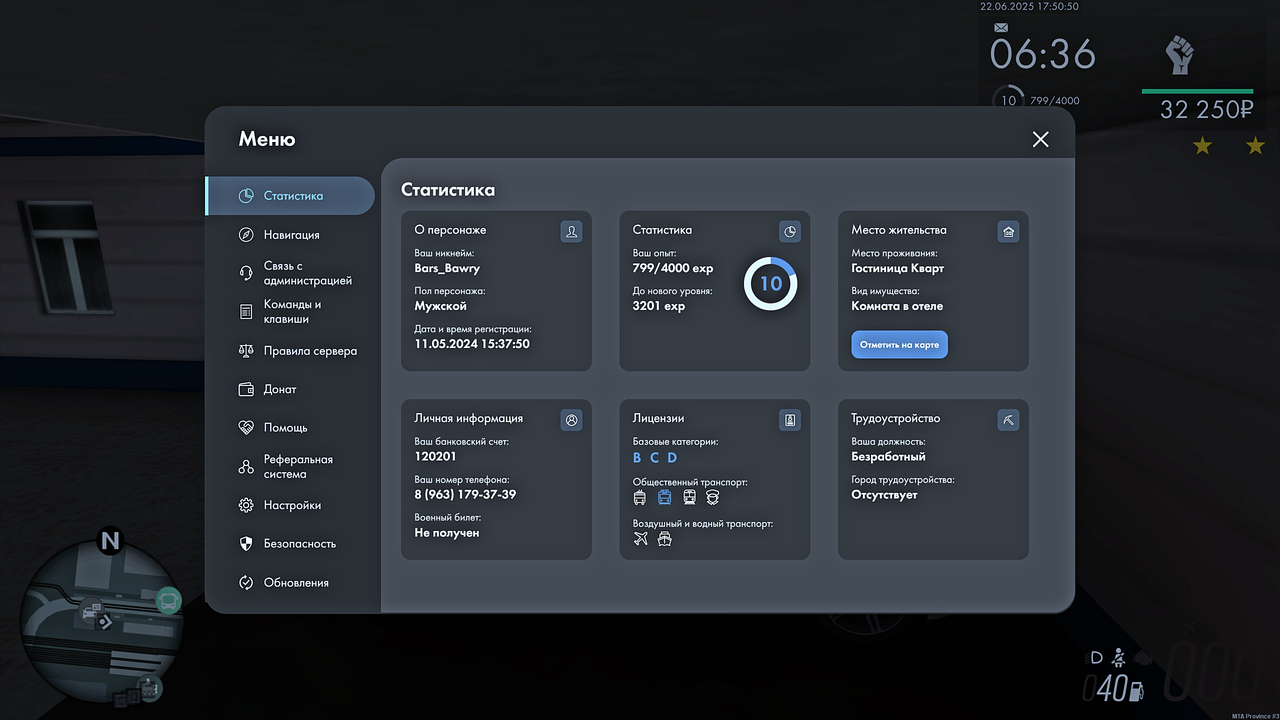Close the Меню window with X
1280x720 pixels.
tap(1041, 139)
